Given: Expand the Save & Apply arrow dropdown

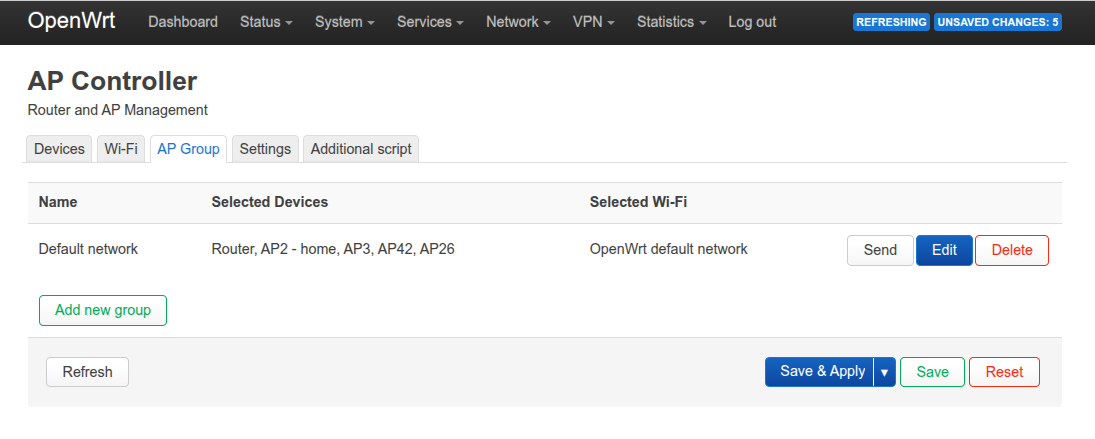Looking at the screenshot, I should (x=884, y=372).
